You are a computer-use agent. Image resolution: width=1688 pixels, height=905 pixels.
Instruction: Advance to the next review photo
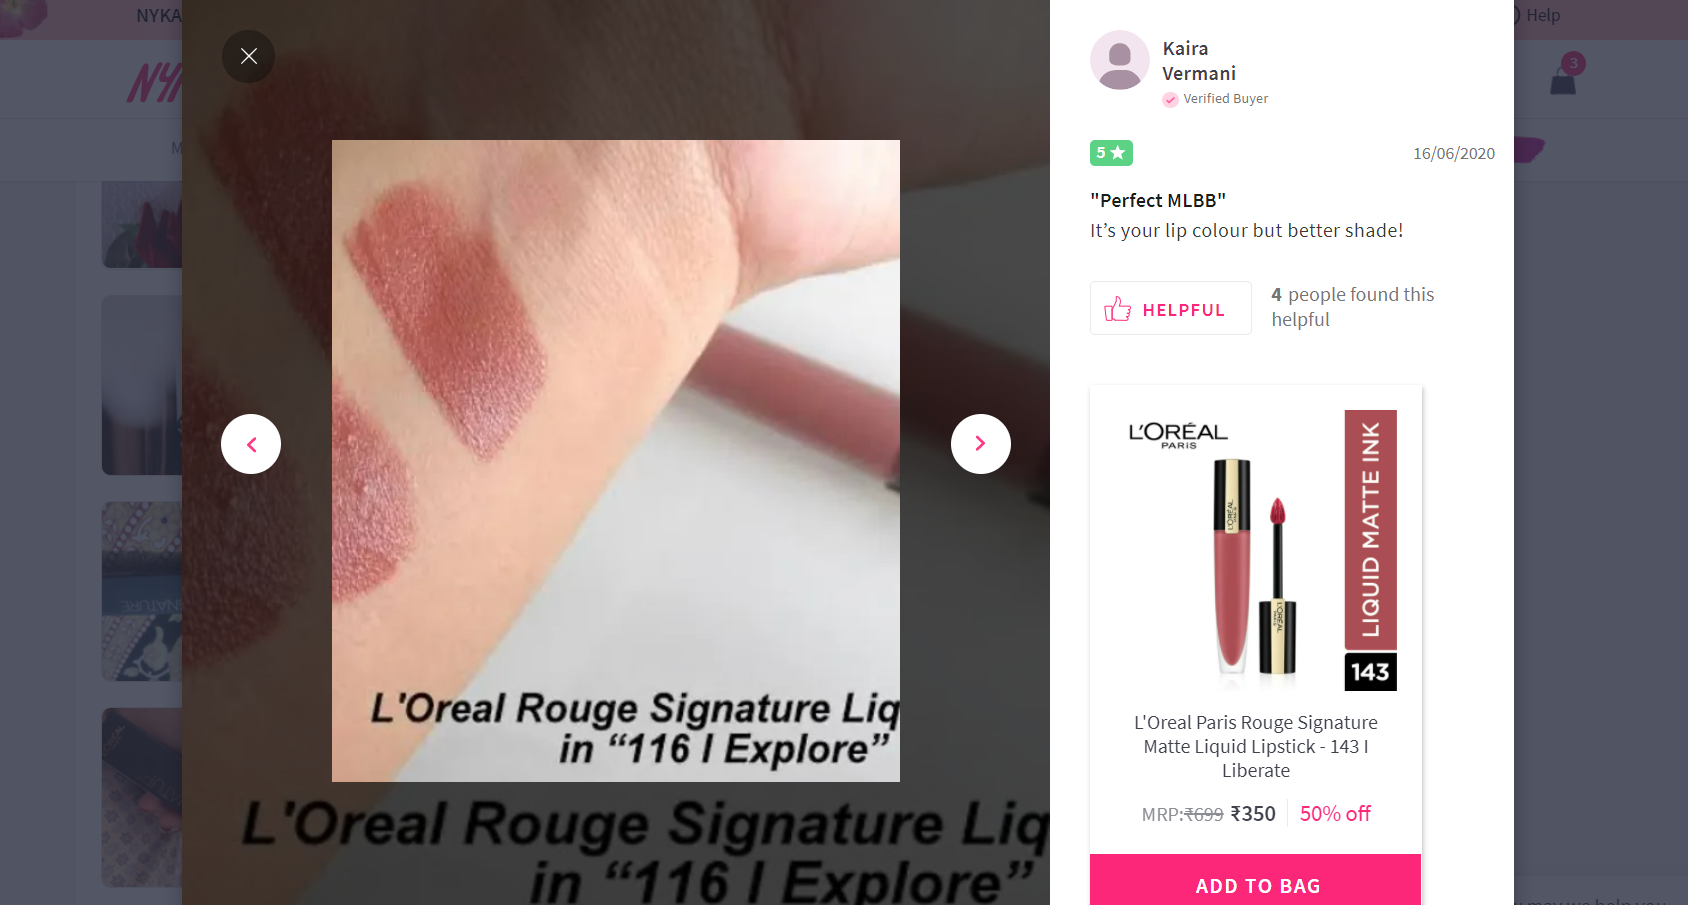[x=981, y=444]
